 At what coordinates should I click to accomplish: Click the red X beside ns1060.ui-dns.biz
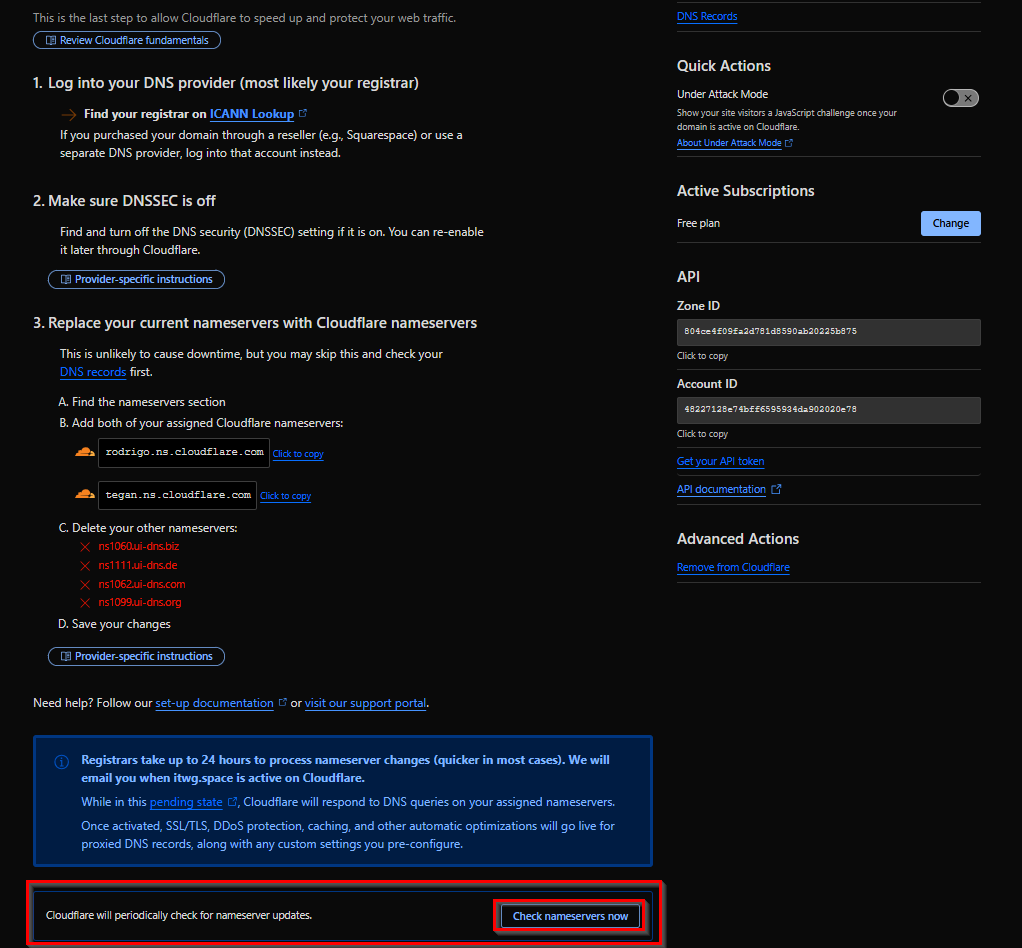tap(85, 547)
